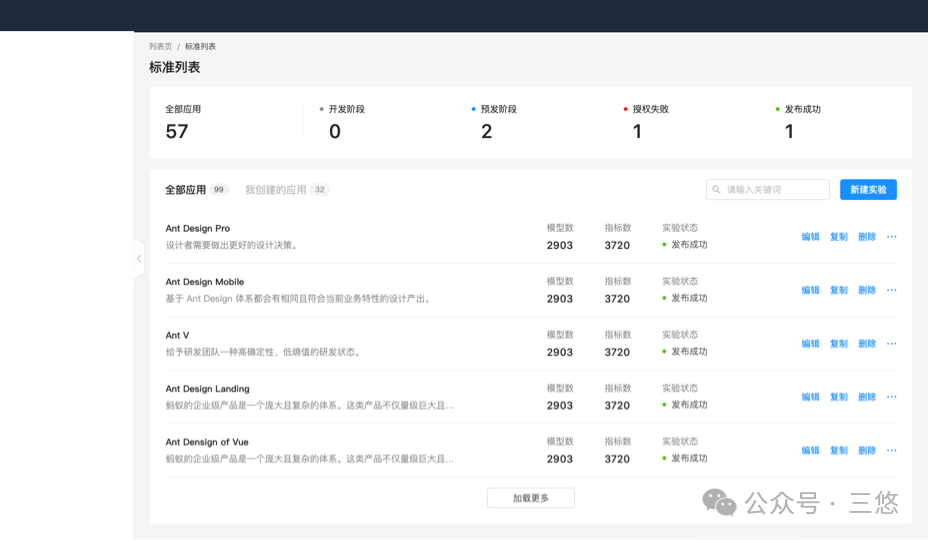928x540 pixels.
Task: Select the Ant Design Landing title
Action: [x=208, y=389]
